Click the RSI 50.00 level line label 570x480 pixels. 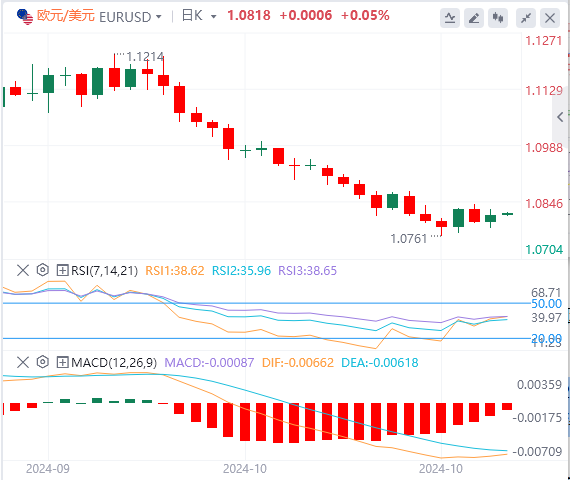tap(546, 304)
